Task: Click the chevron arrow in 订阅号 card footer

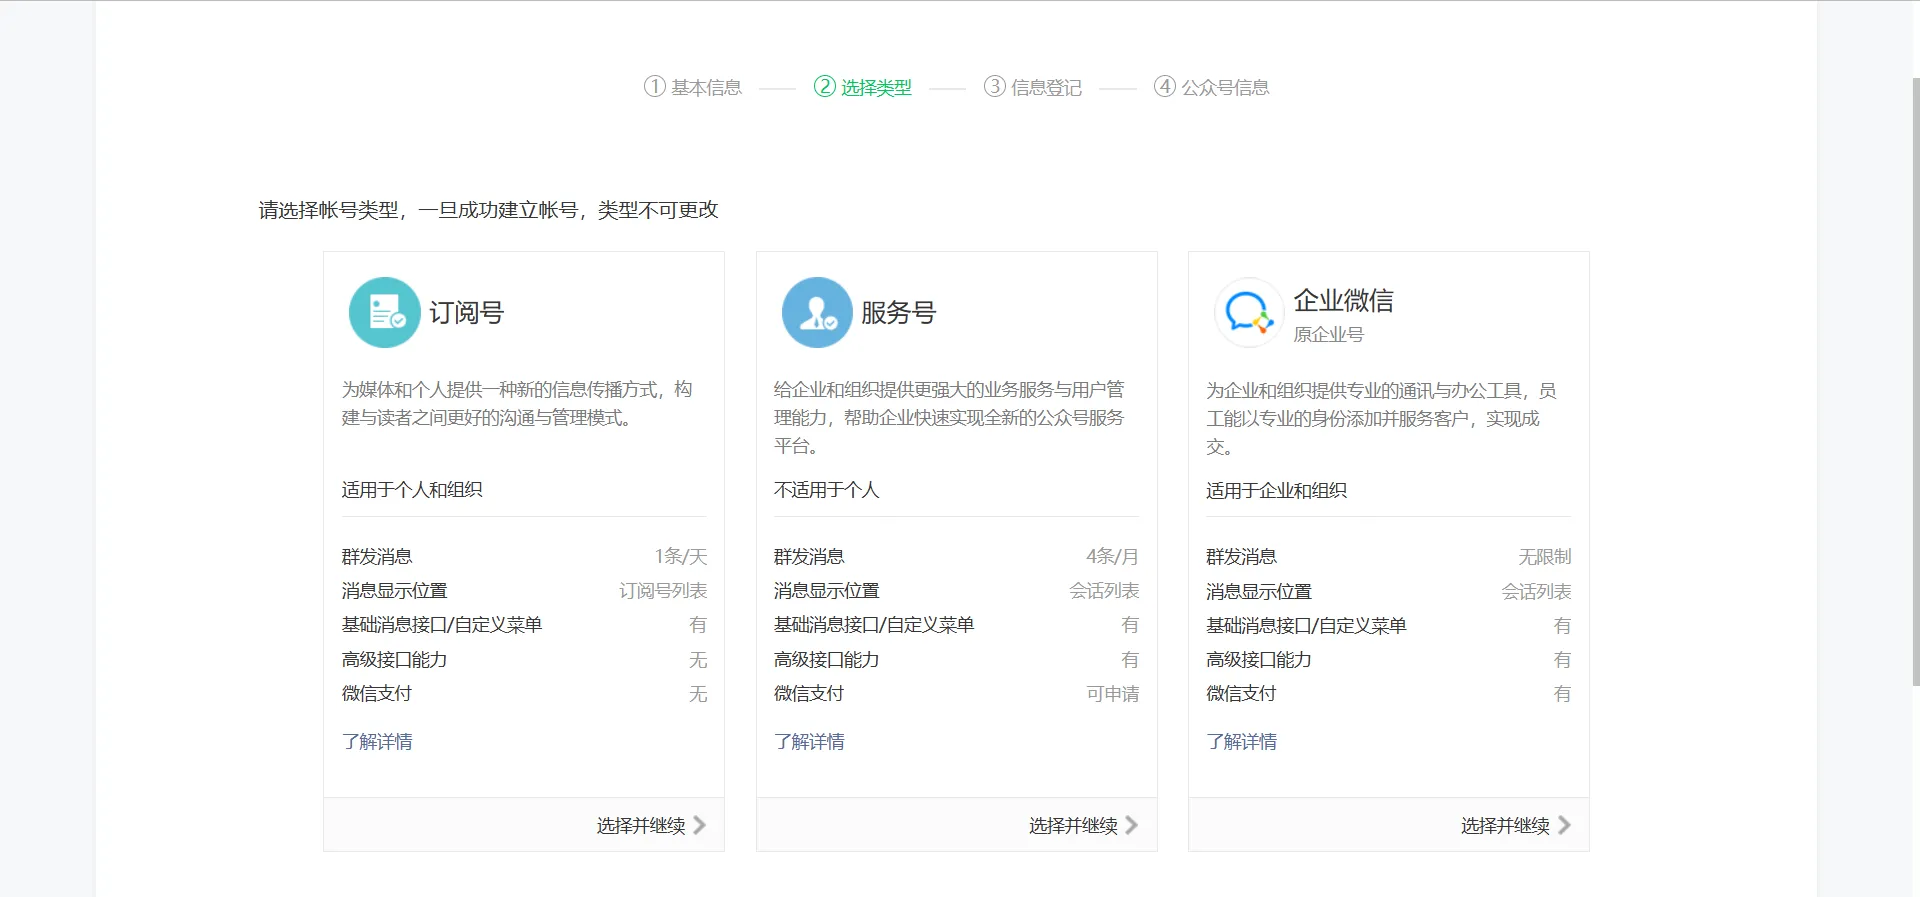Action: 700,825
